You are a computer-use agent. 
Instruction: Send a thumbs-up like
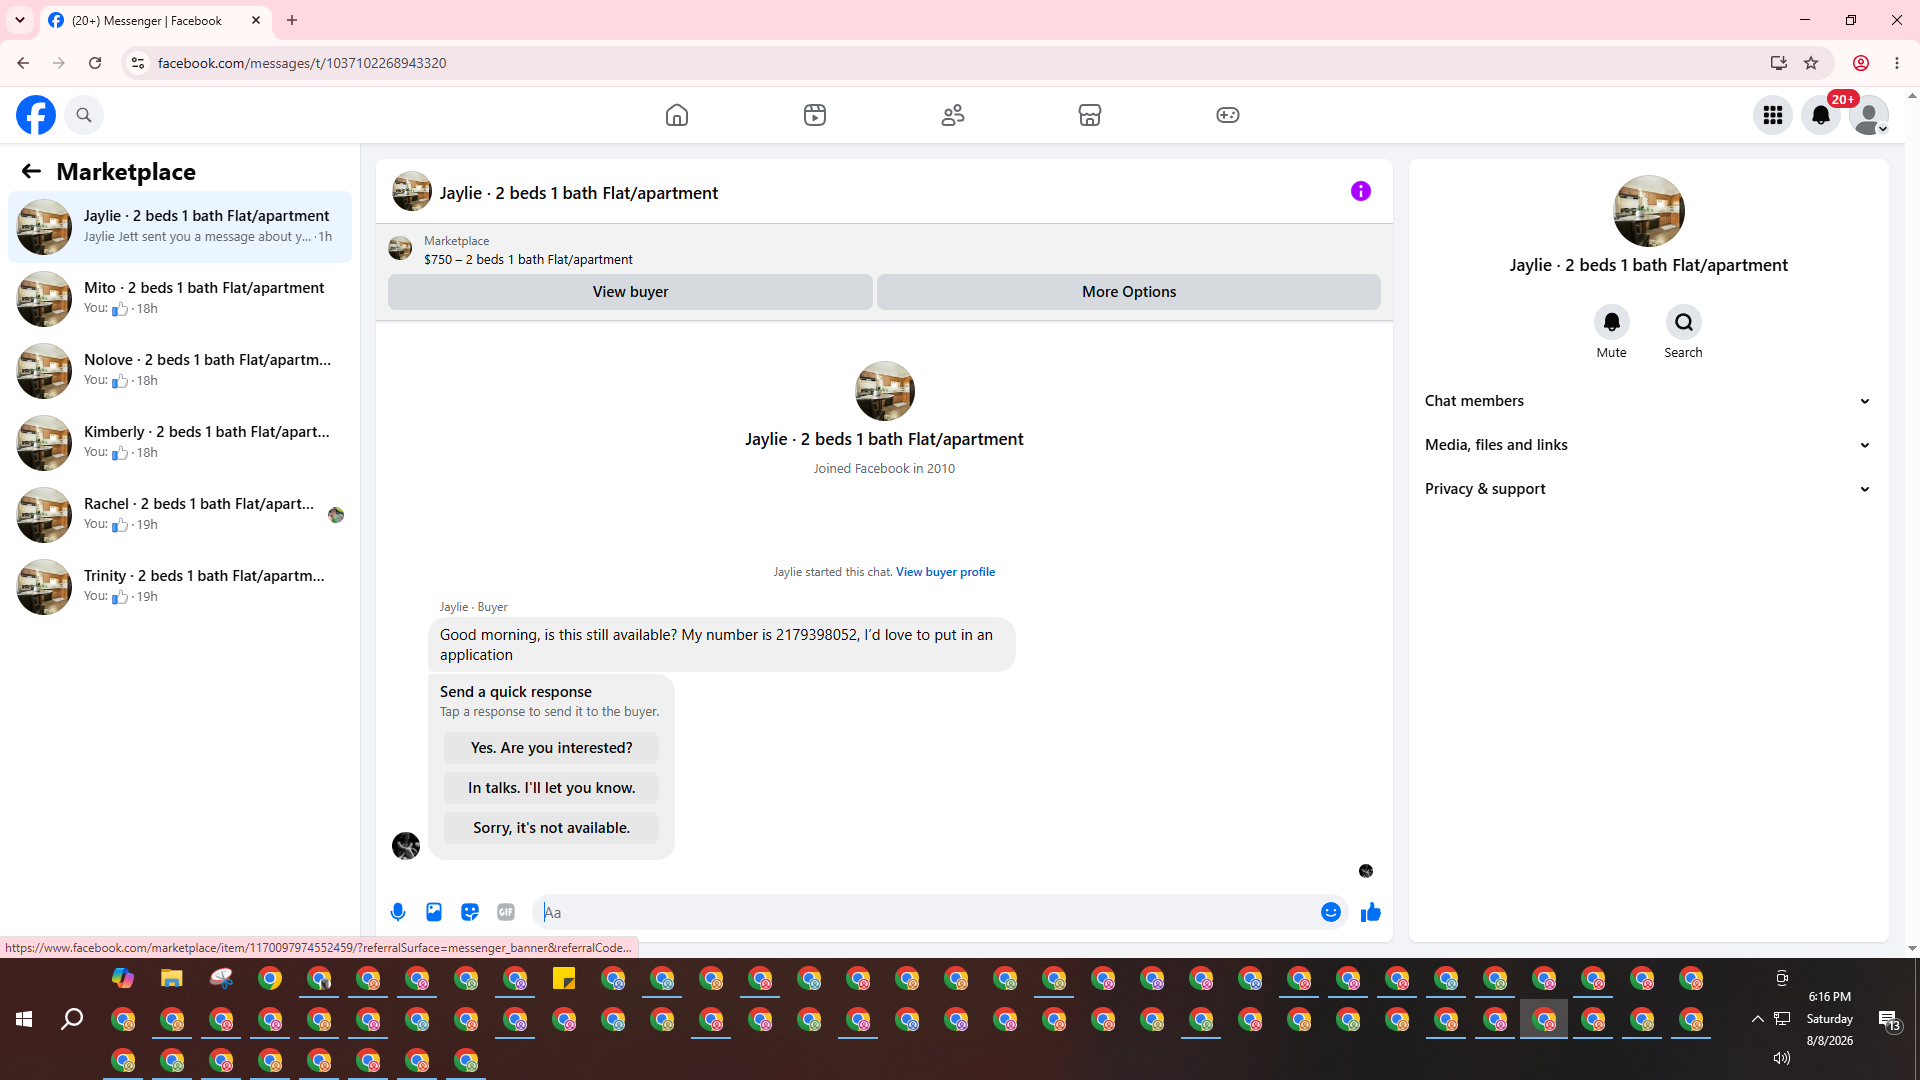1371,912
